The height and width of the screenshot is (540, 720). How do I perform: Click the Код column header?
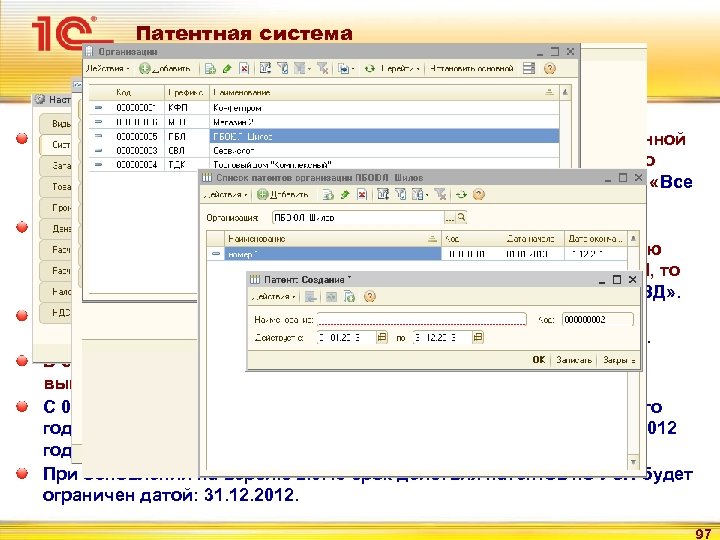[126, 92]
